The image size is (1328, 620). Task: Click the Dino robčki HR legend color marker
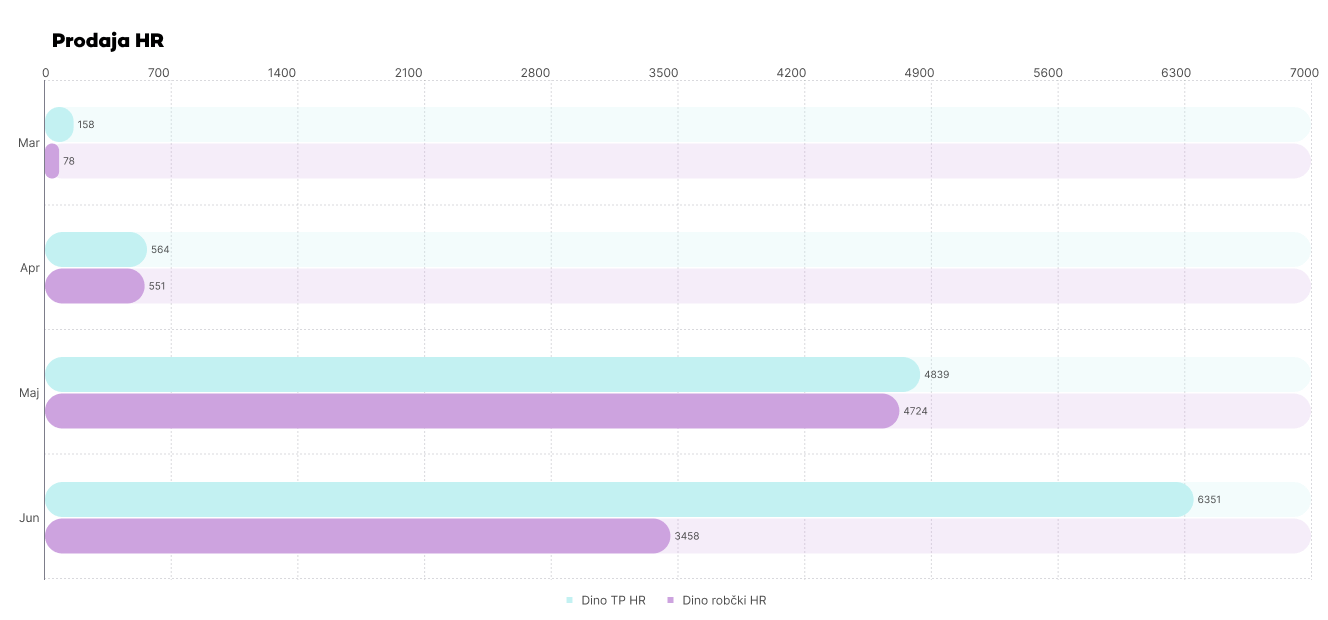pyautogui.click(x=670, y=600)
